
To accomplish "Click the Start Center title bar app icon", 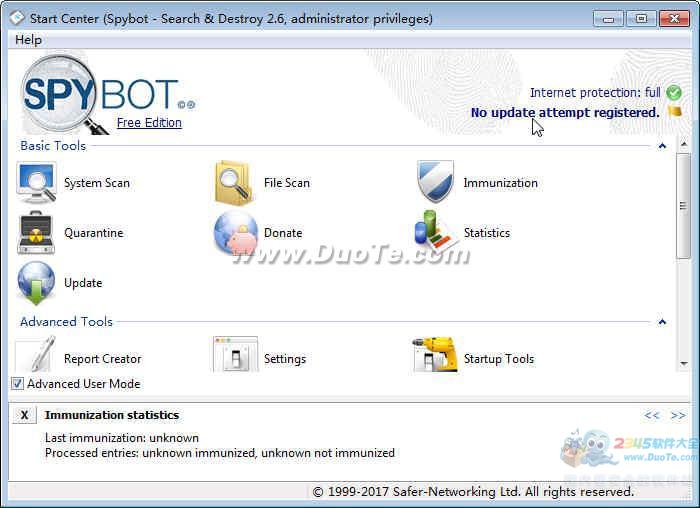I will pos(17,18).
